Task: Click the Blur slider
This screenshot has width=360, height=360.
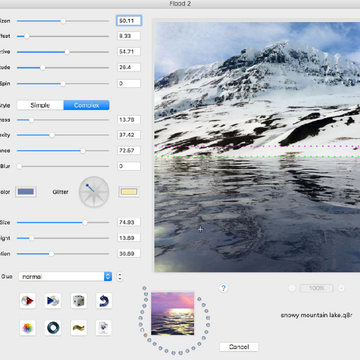Action: 63,166
